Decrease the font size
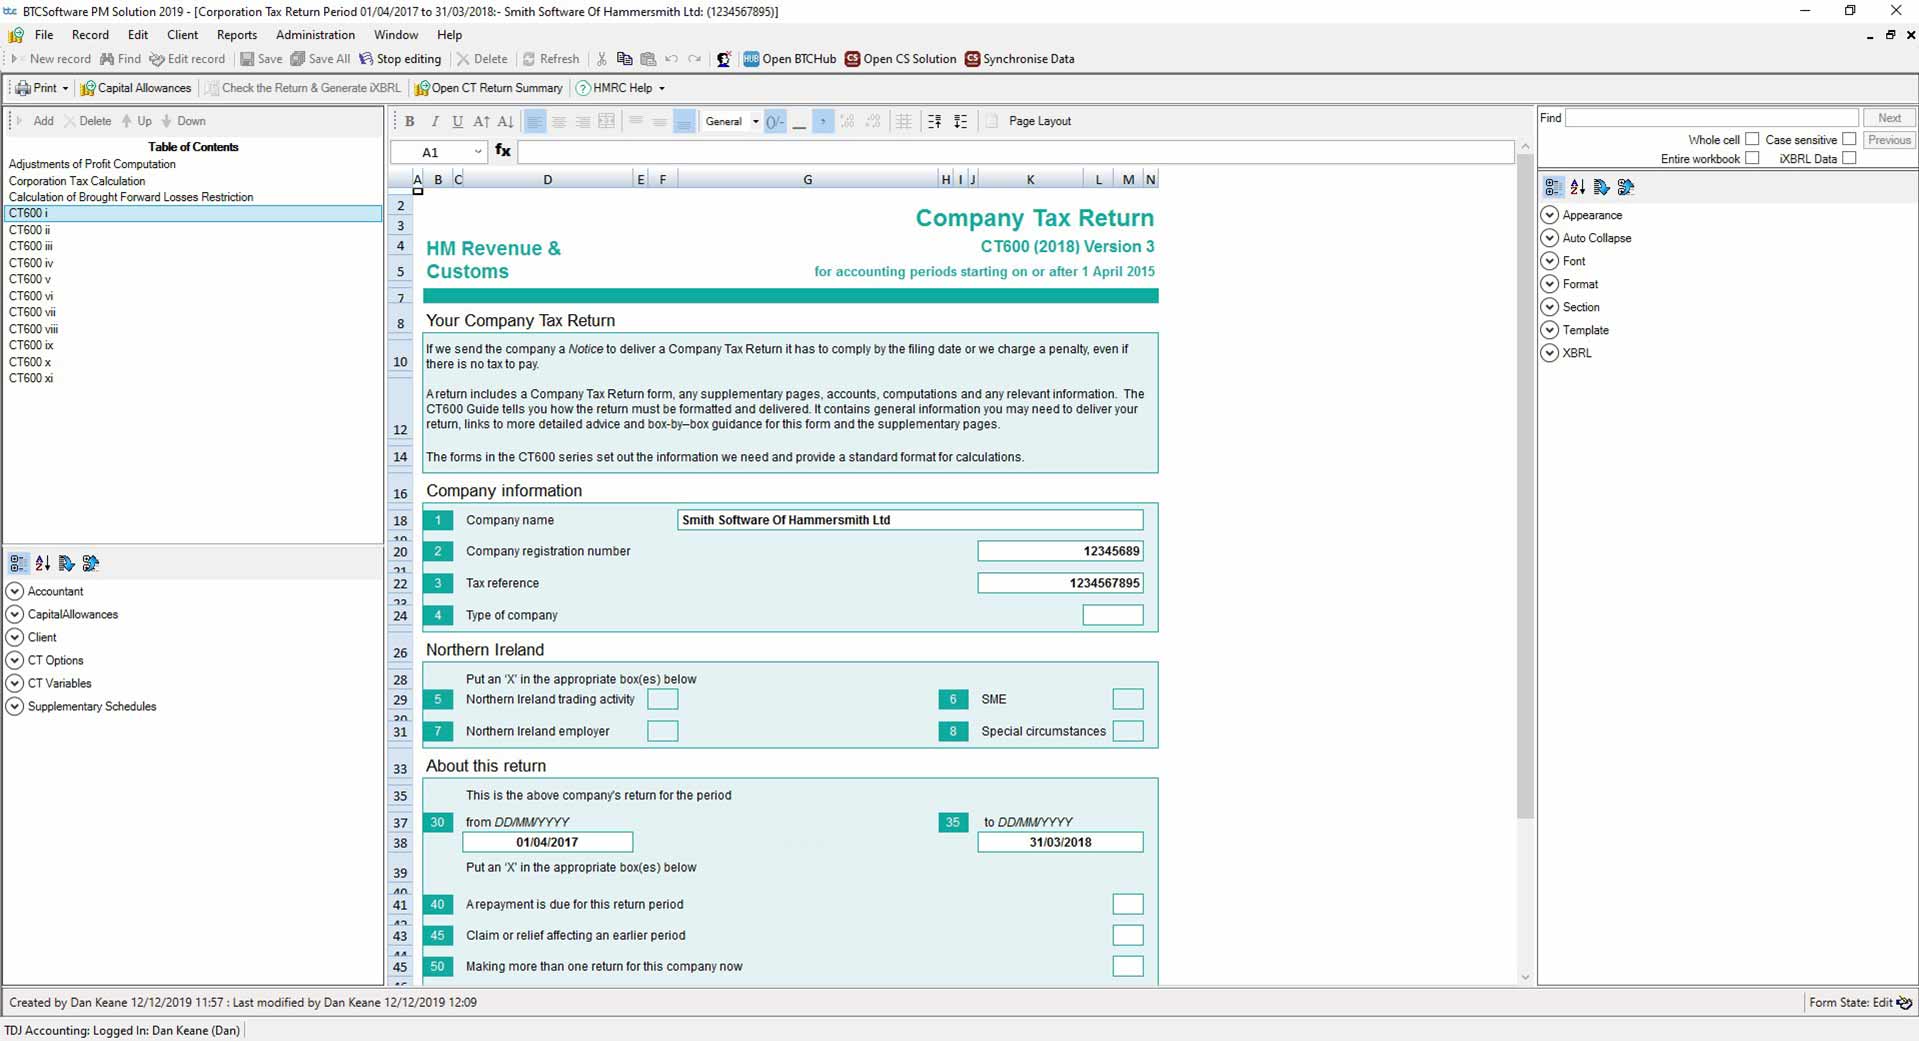This screenshot has width=1919, height=1042. tap(505, 121)
